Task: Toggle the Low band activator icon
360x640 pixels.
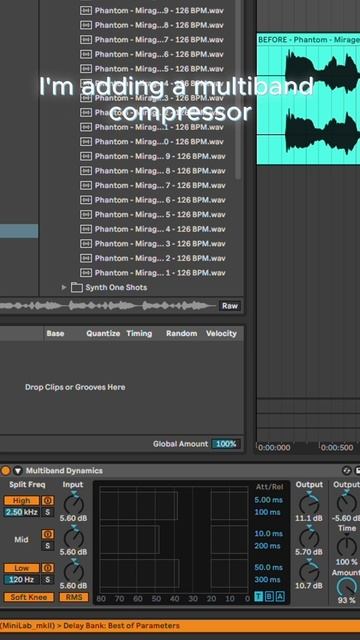Action: (x=47, y=568)
